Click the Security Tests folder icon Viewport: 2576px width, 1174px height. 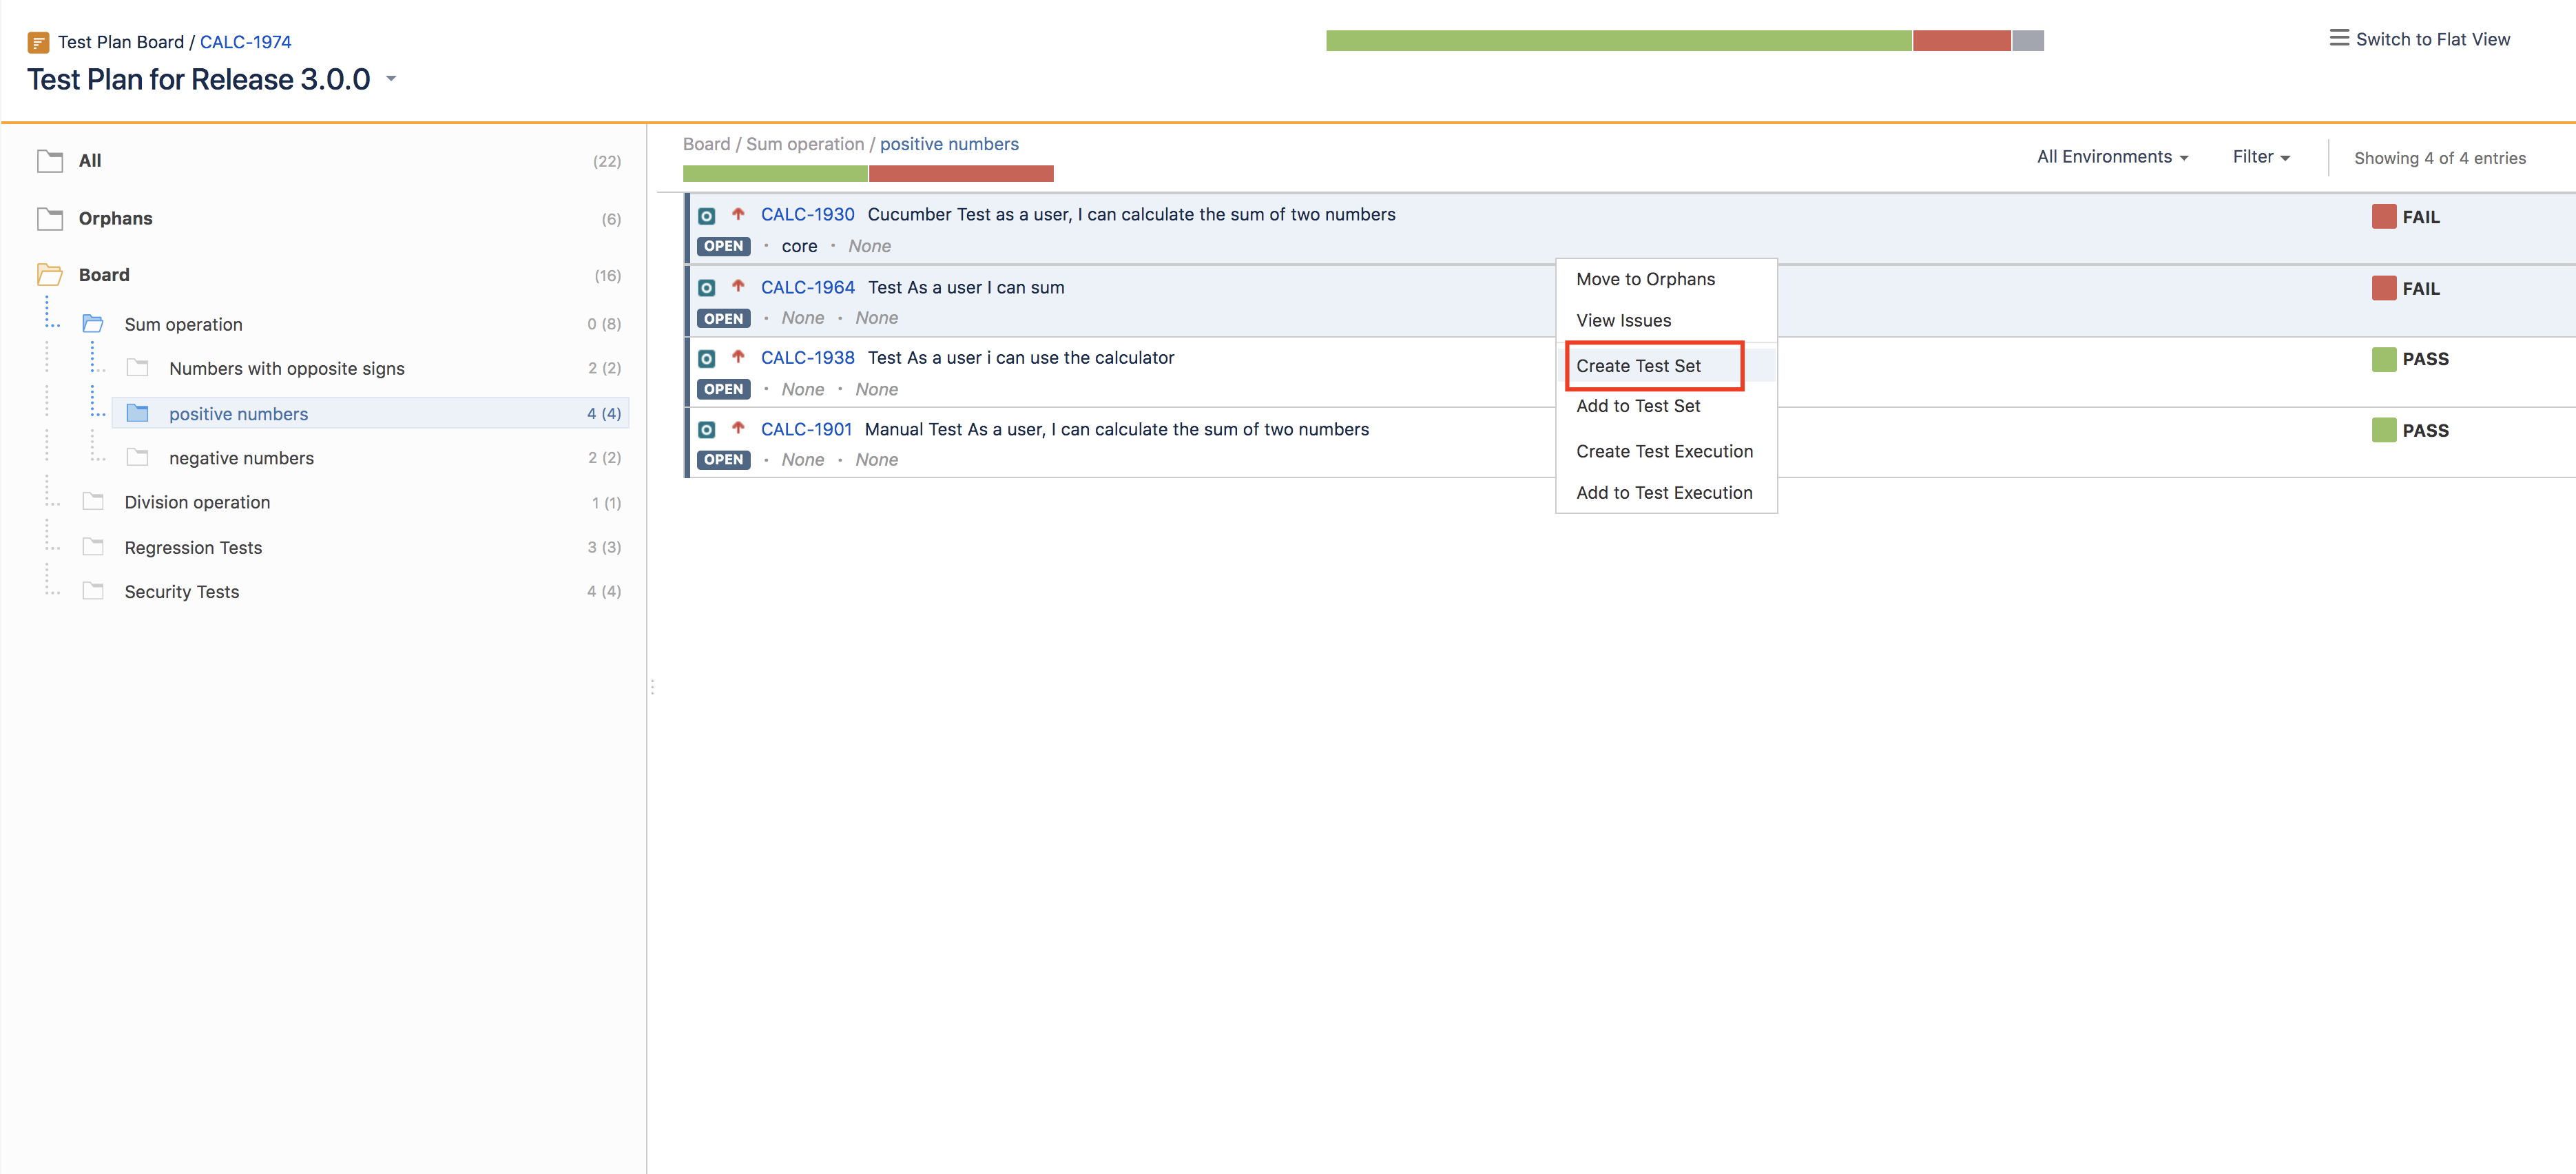[93, 591]
